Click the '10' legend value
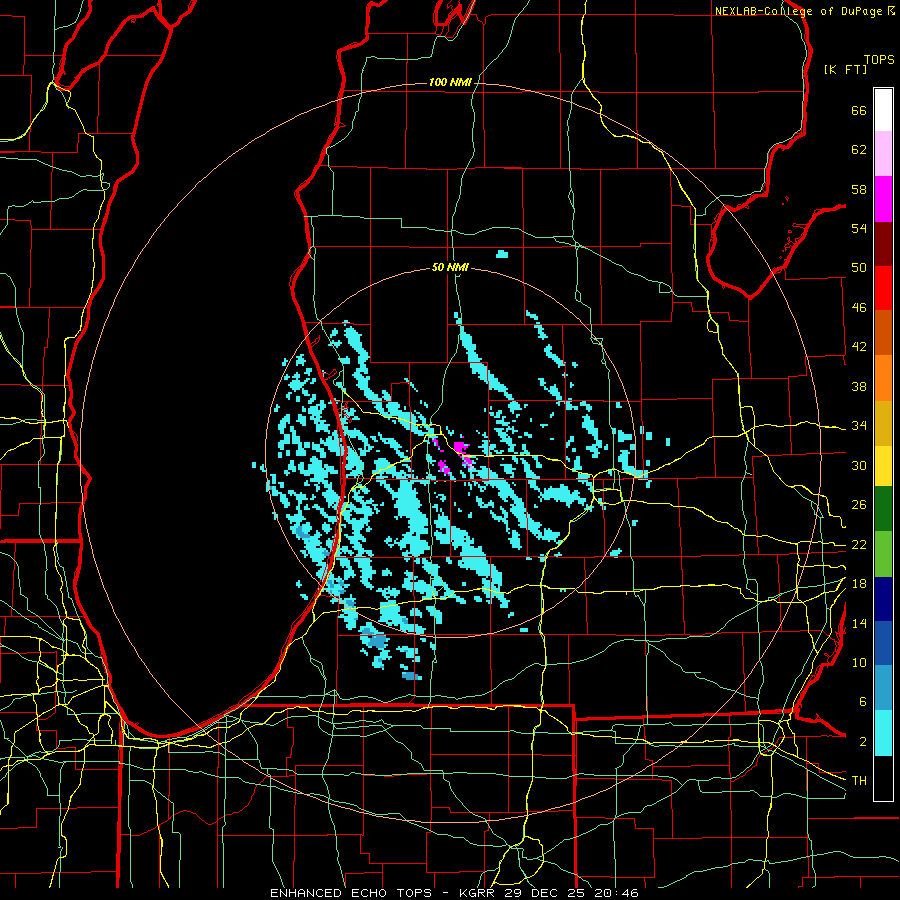This screenshot has width=900, height=900. [859, 663]
